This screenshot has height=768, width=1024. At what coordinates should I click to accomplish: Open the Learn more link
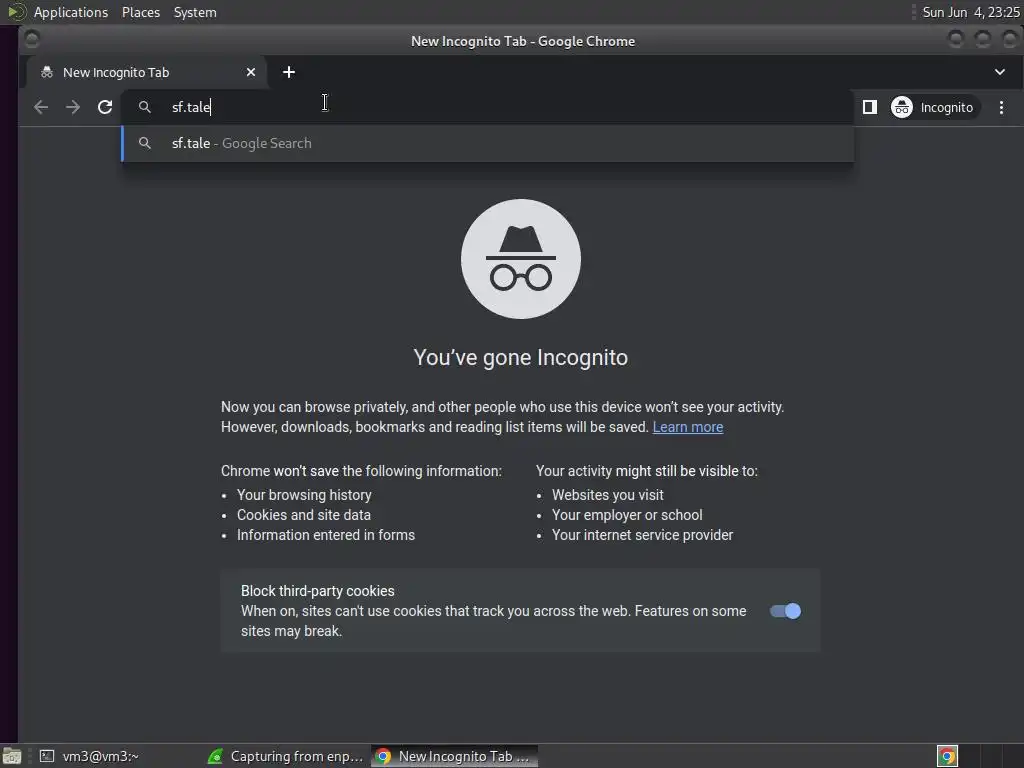pos(688,427)
